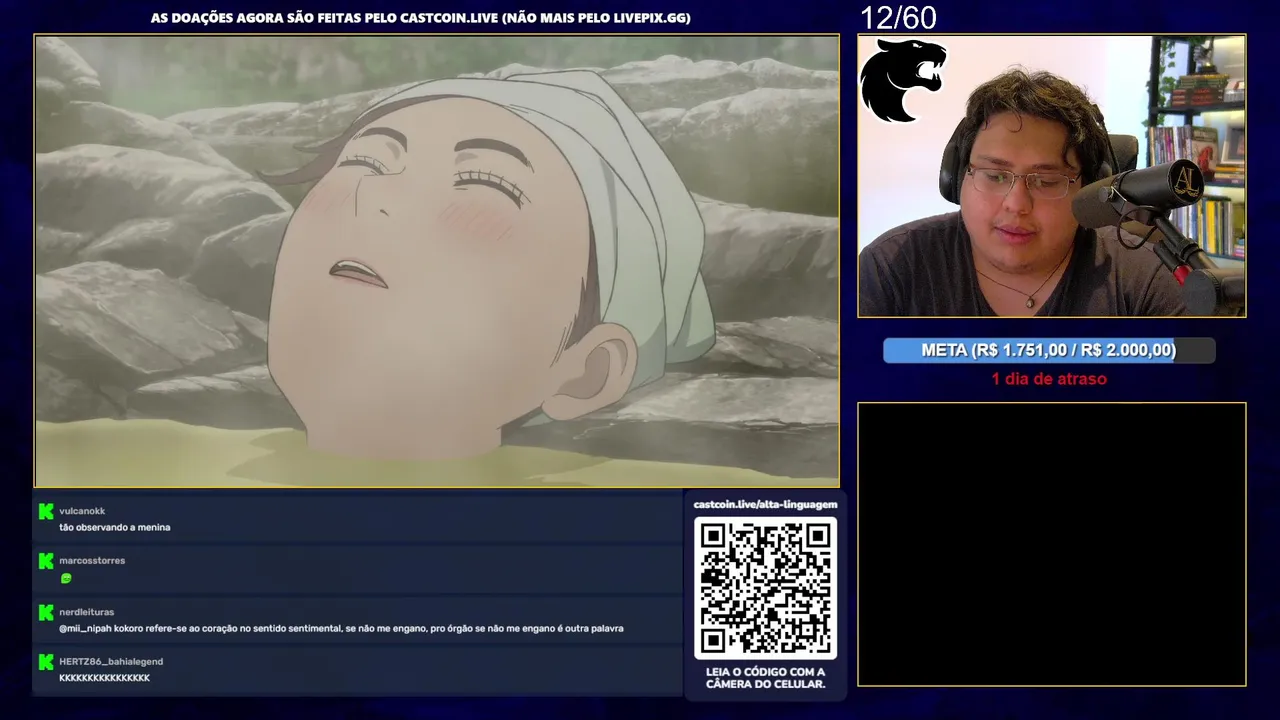Click the Kick icon beside HERTZ86_bahialegend's message
This screenshot has width=1280, height=720.
[x=45, y=662]
